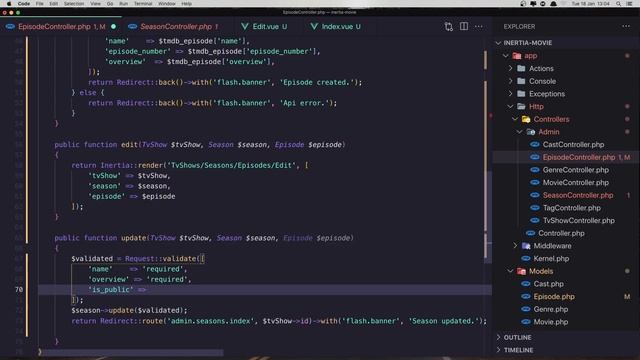Image resolution: width=640 pixels, height=360 pixels.
Task: Click the update function name in code
Action: pyautogui.click(x=133, y=238)
